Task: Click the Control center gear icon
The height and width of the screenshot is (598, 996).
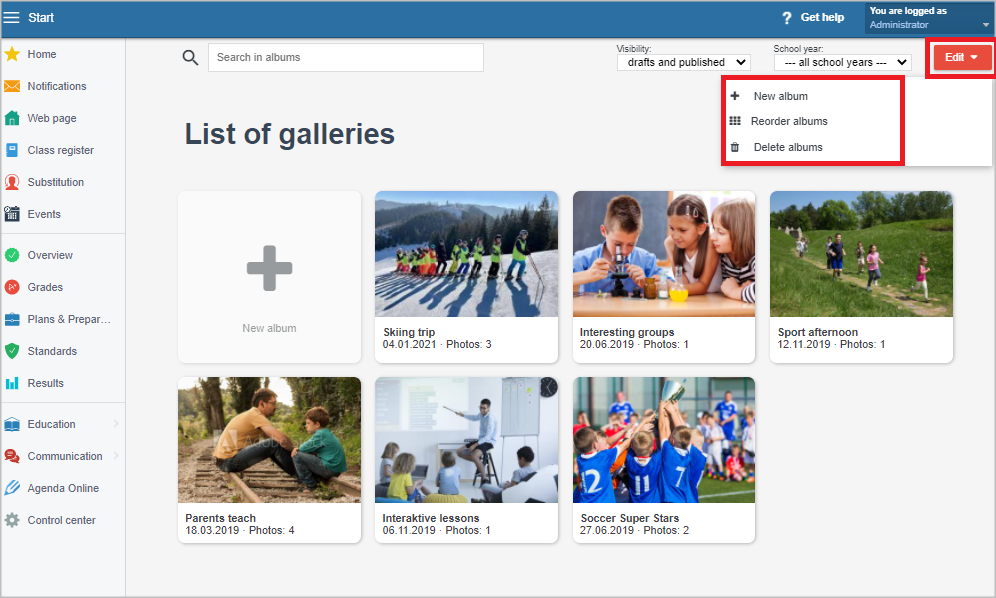Action: click(12, 520)
